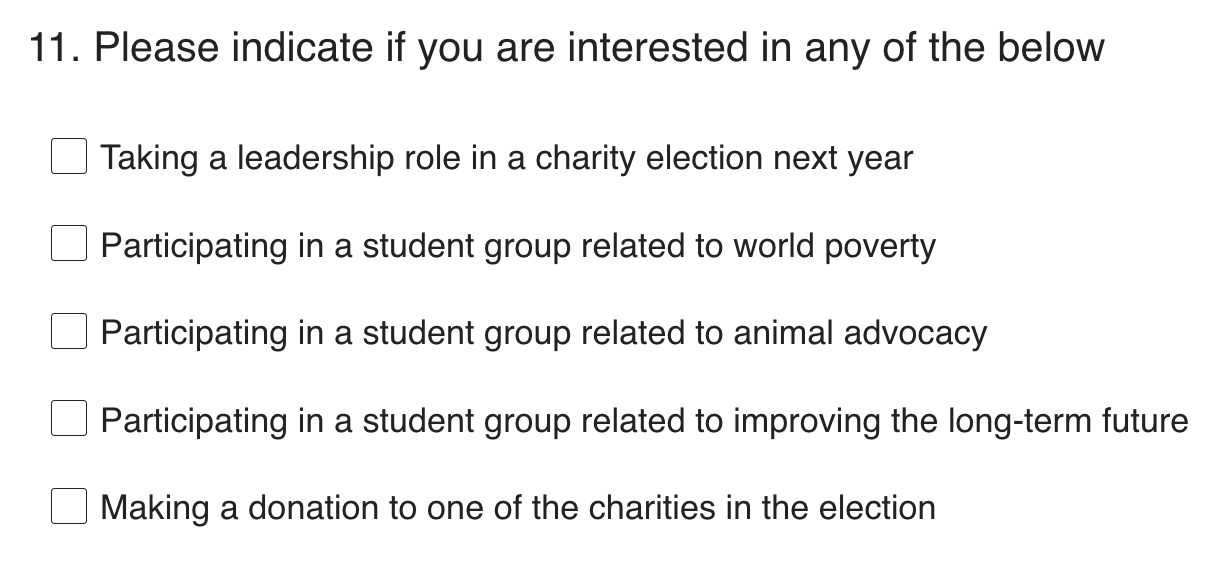Click the 'Making a donation' option label

point(518,508)
